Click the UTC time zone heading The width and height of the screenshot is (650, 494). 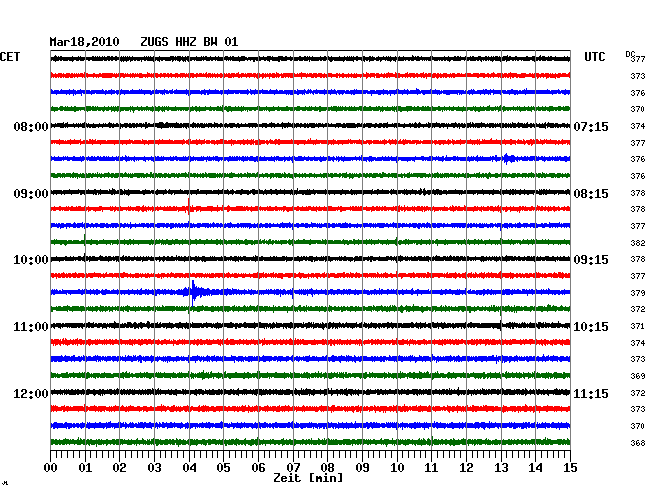594,57
